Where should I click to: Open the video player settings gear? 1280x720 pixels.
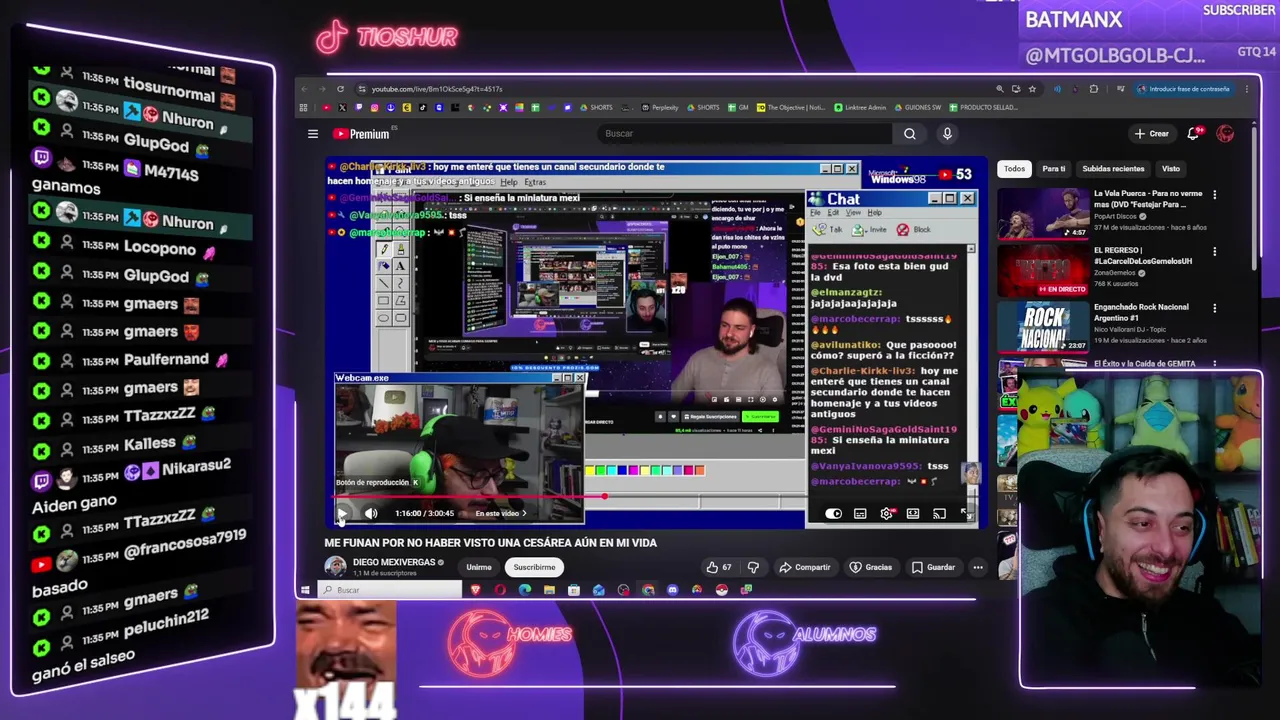coord(886,514)
